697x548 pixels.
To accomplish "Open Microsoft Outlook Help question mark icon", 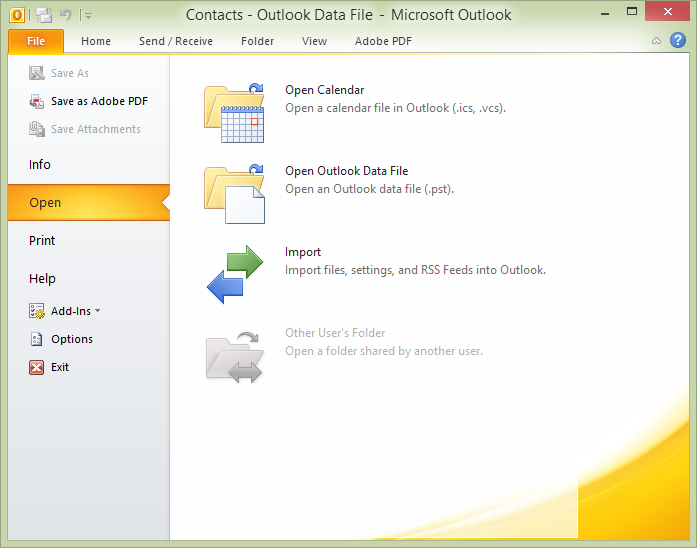I will [x=678, y=40].
